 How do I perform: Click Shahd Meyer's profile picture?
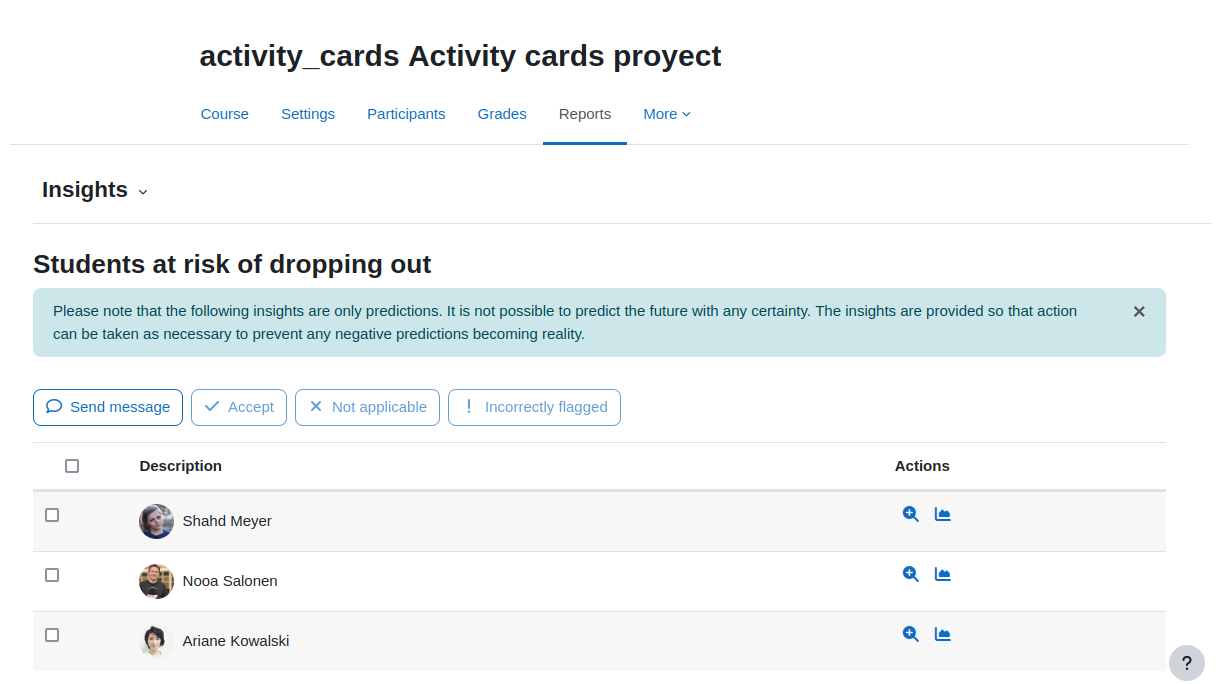156,521
